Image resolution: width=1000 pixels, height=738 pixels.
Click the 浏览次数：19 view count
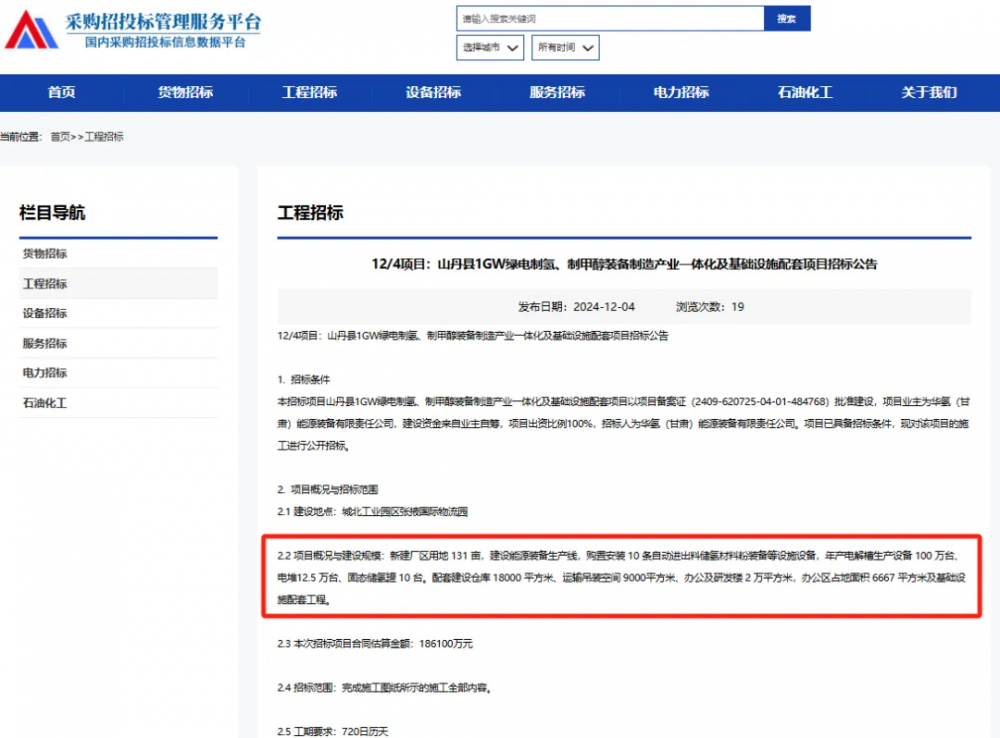pyautogui.click(x=710, y=307)
